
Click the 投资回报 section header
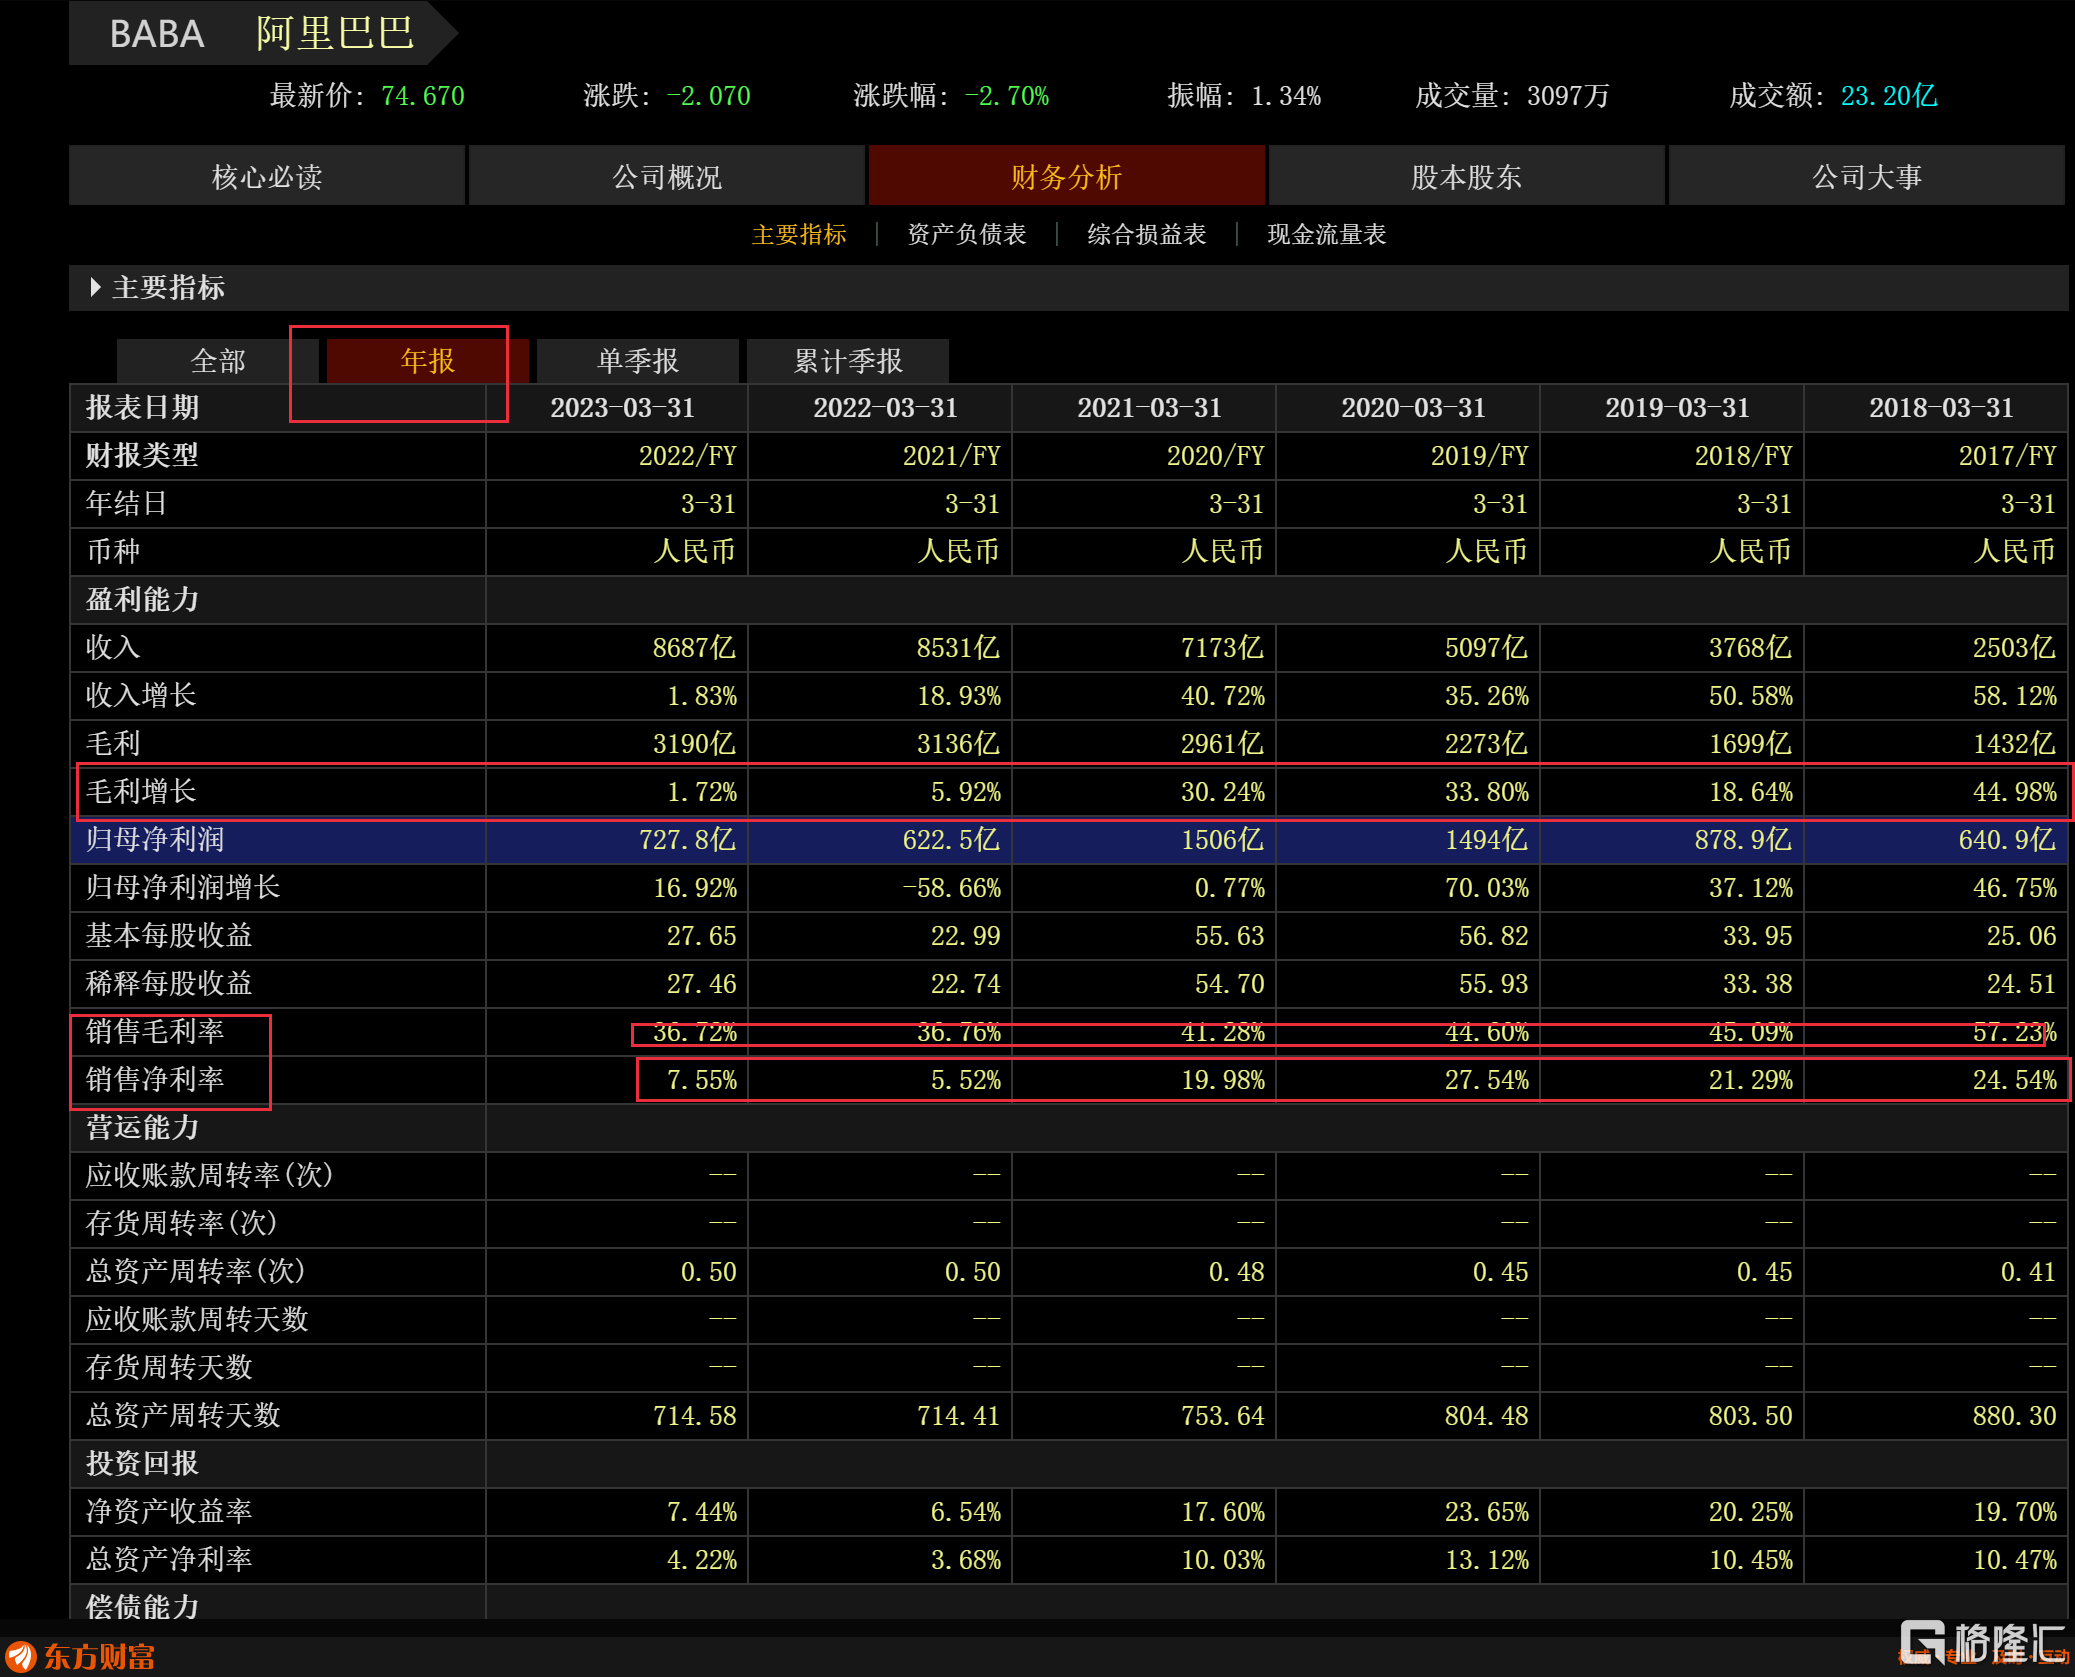142,1464
